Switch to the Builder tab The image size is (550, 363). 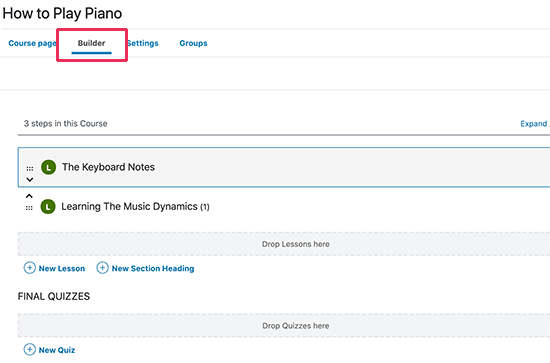pos(91,43)
